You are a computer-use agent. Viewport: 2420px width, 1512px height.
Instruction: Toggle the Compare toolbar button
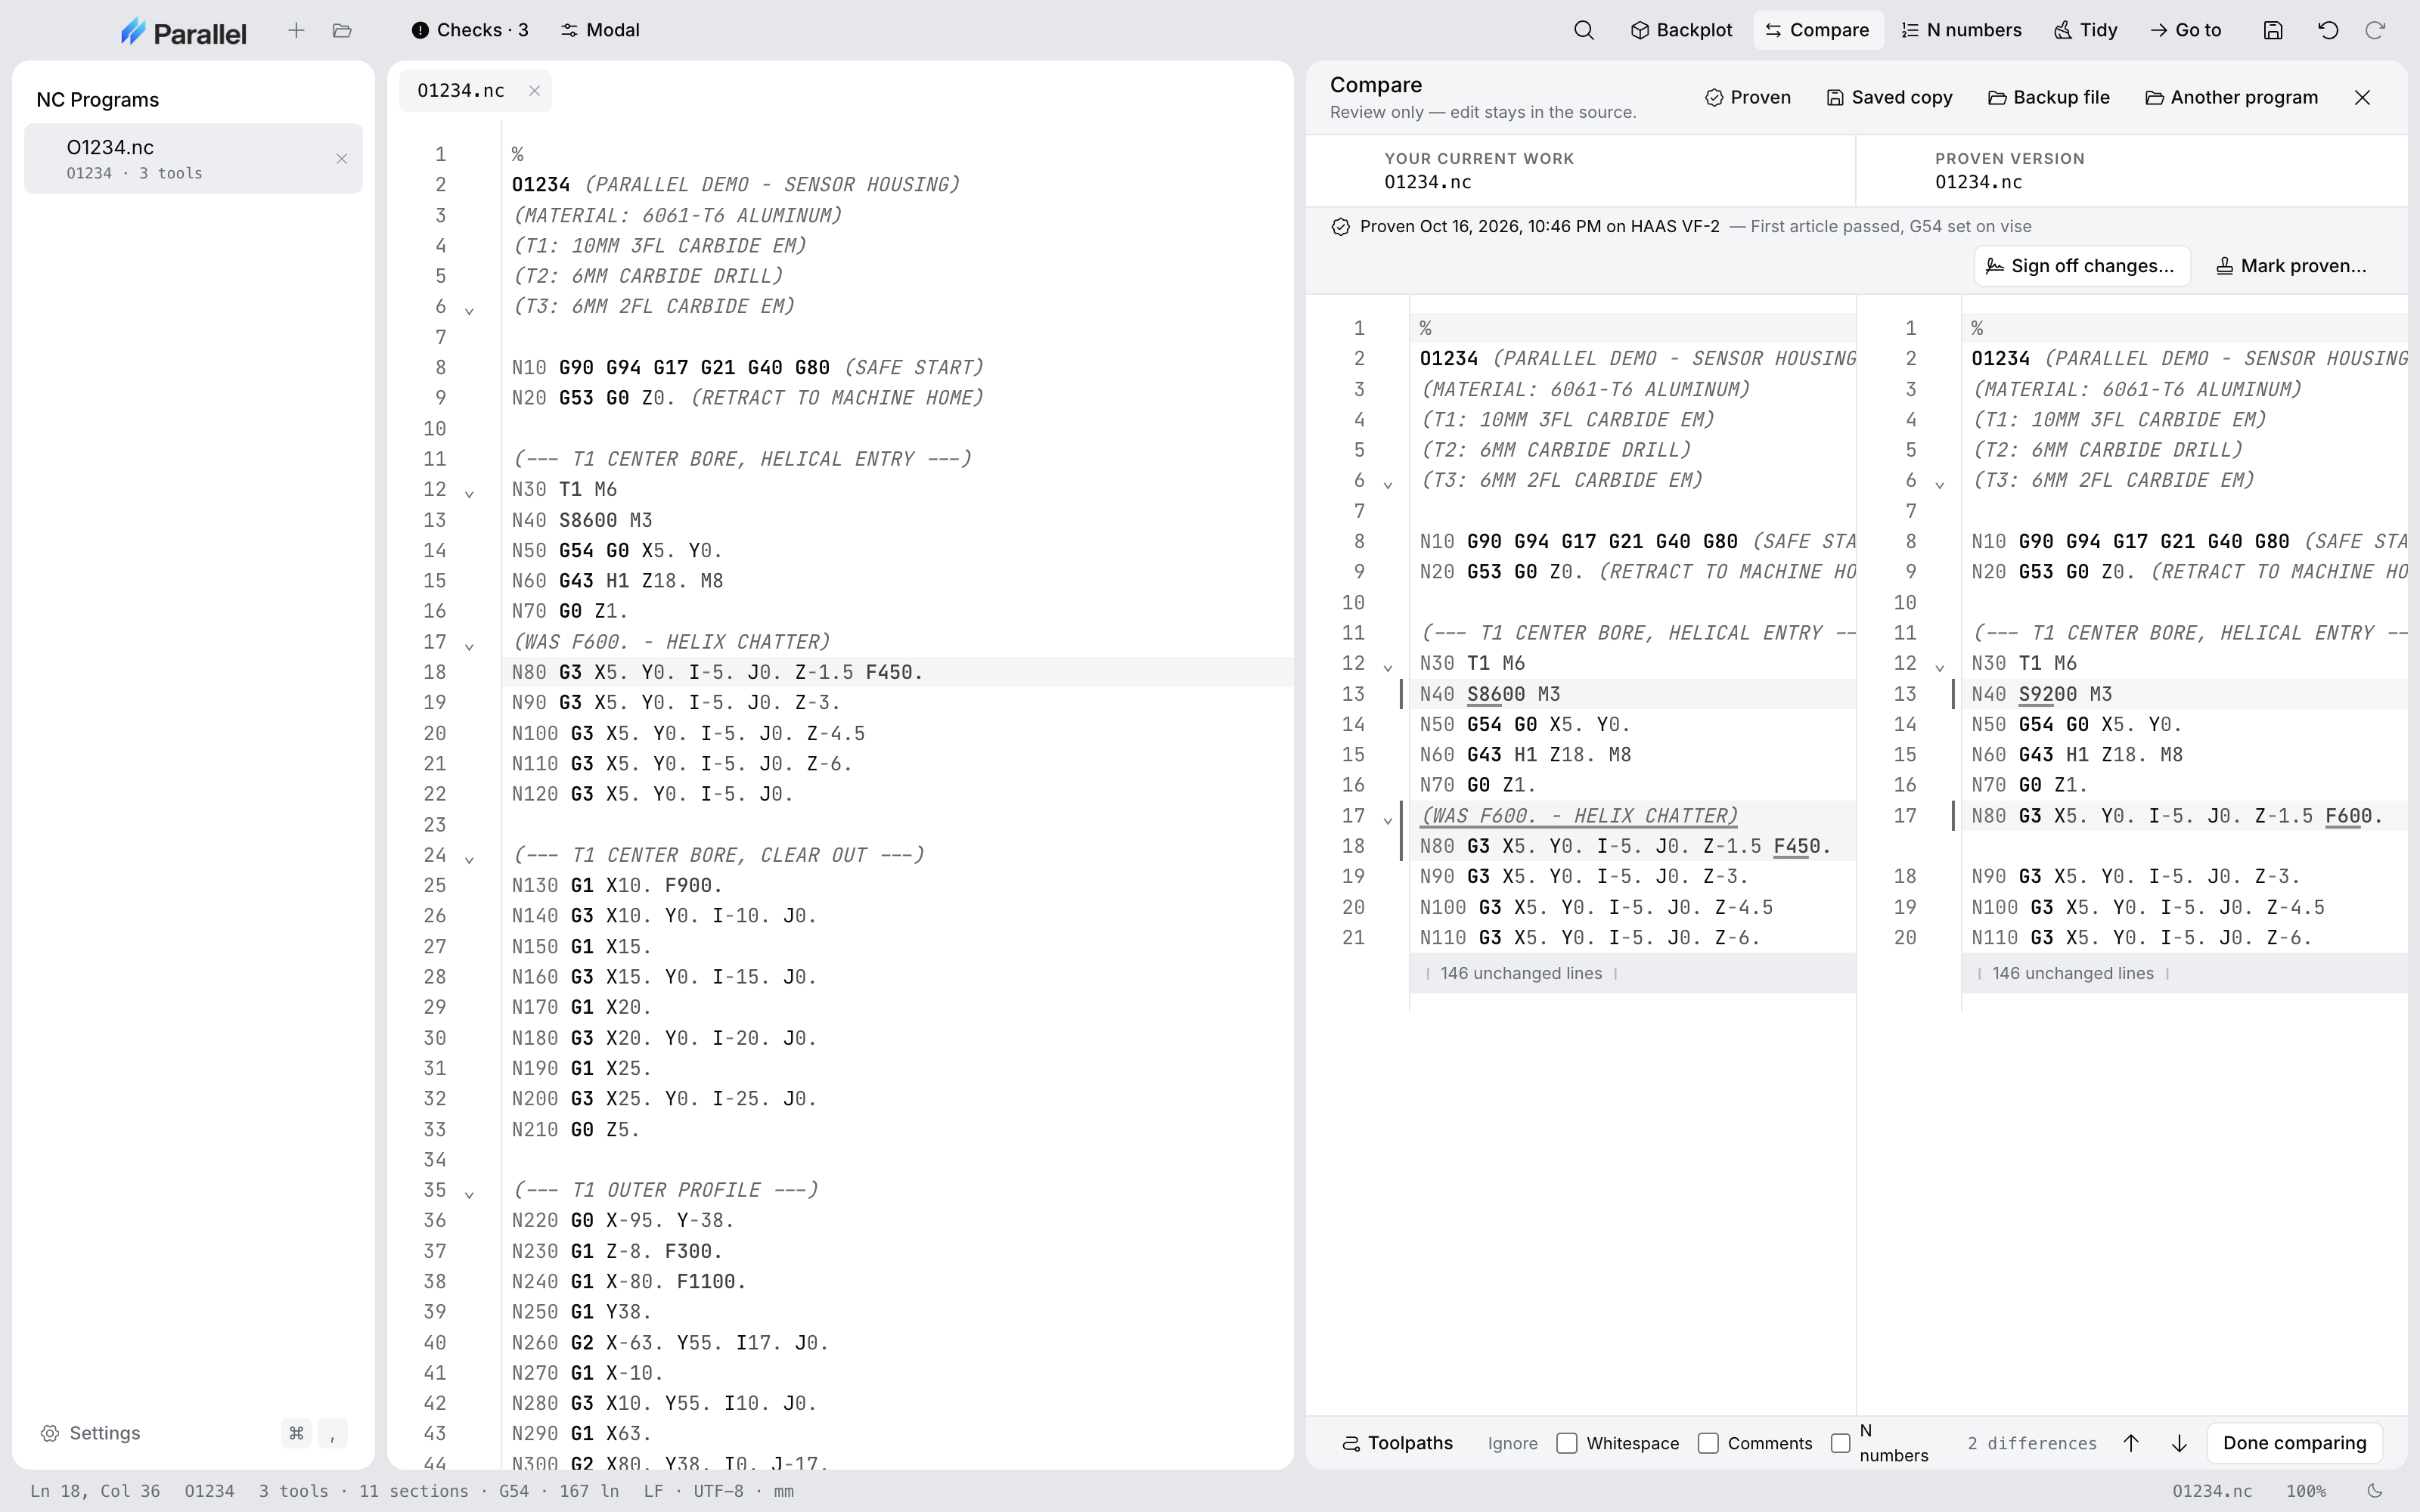[1818, 30]
